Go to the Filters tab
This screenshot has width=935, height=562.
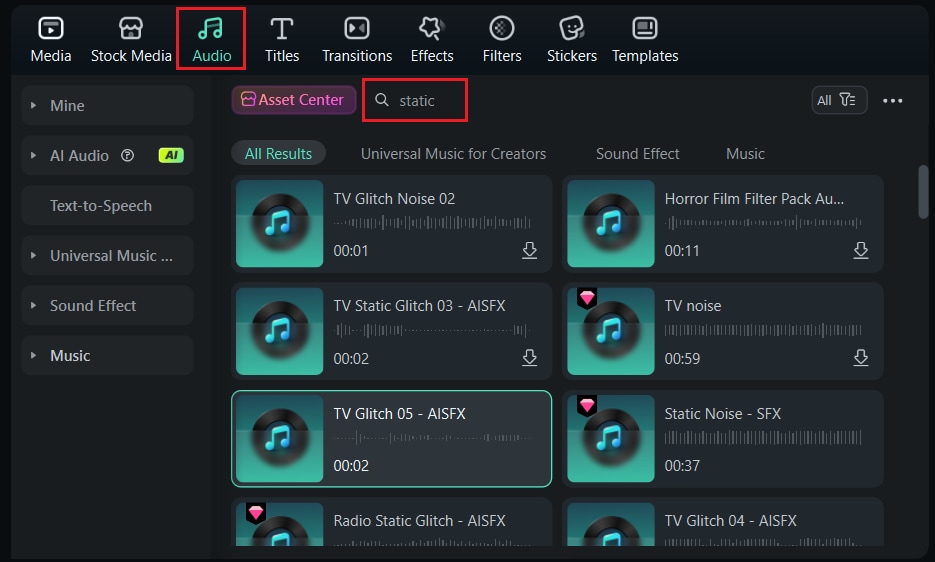click(x=501, y=39)
